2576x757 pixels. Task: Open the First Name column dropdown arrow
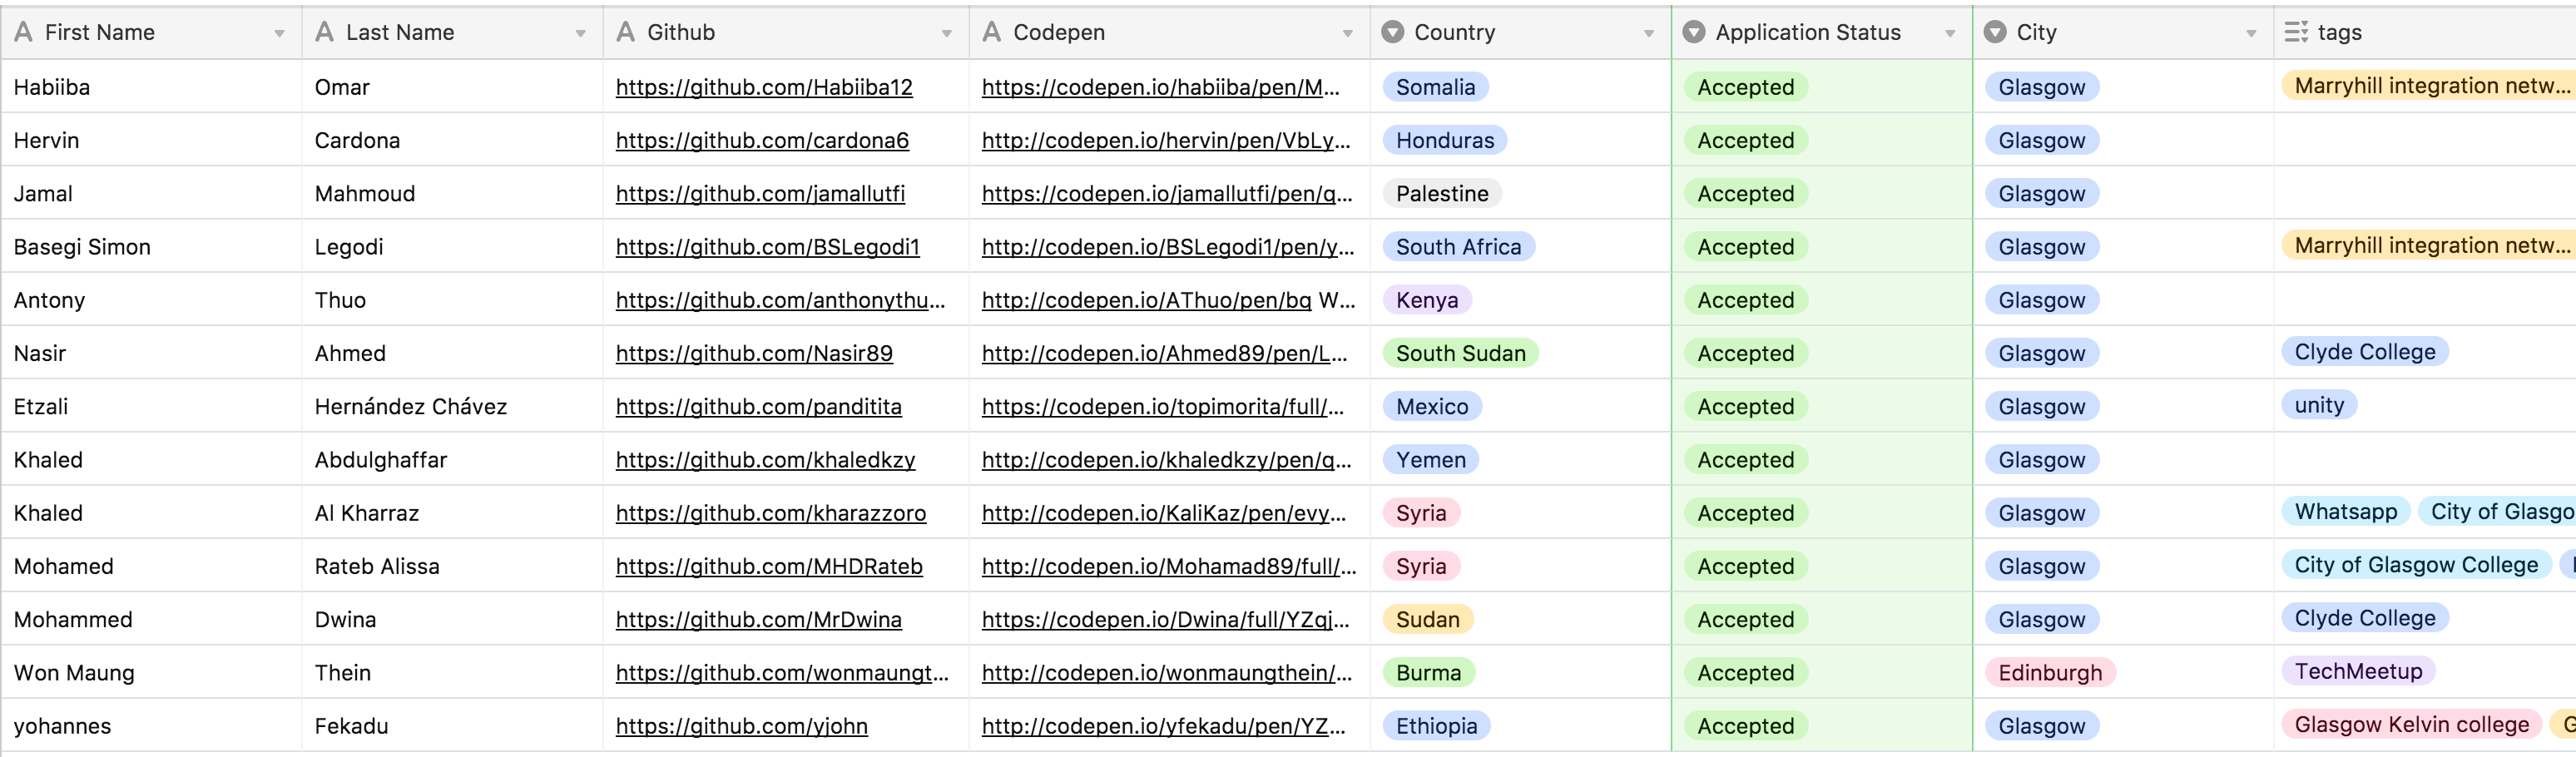coord(280,34)
